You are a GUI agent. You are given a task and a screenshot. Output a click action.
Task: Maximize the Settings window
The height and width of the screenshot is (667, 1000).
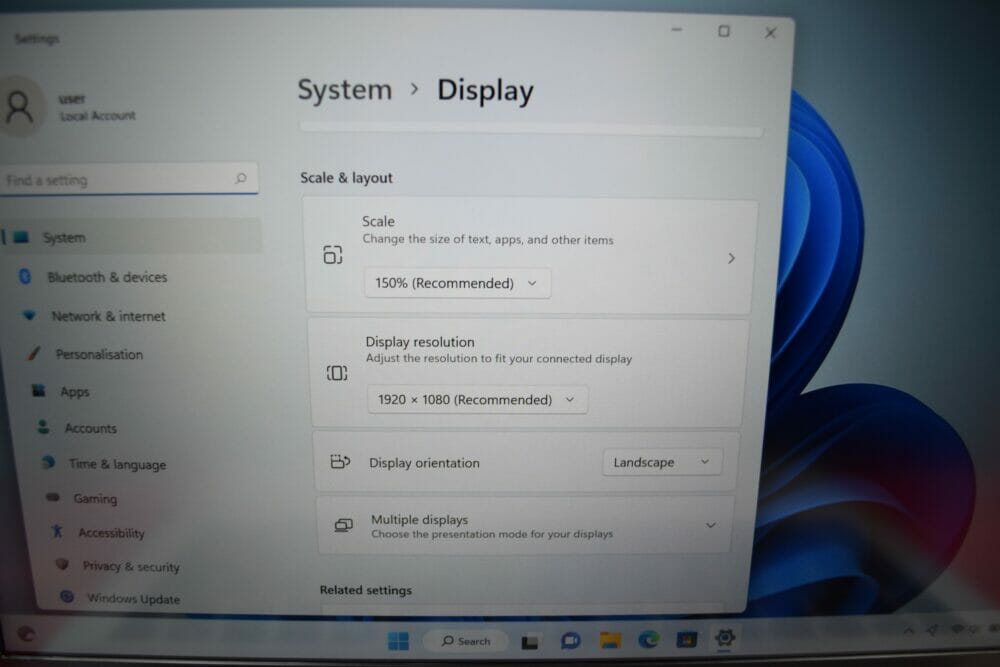[x=724, y=31]
